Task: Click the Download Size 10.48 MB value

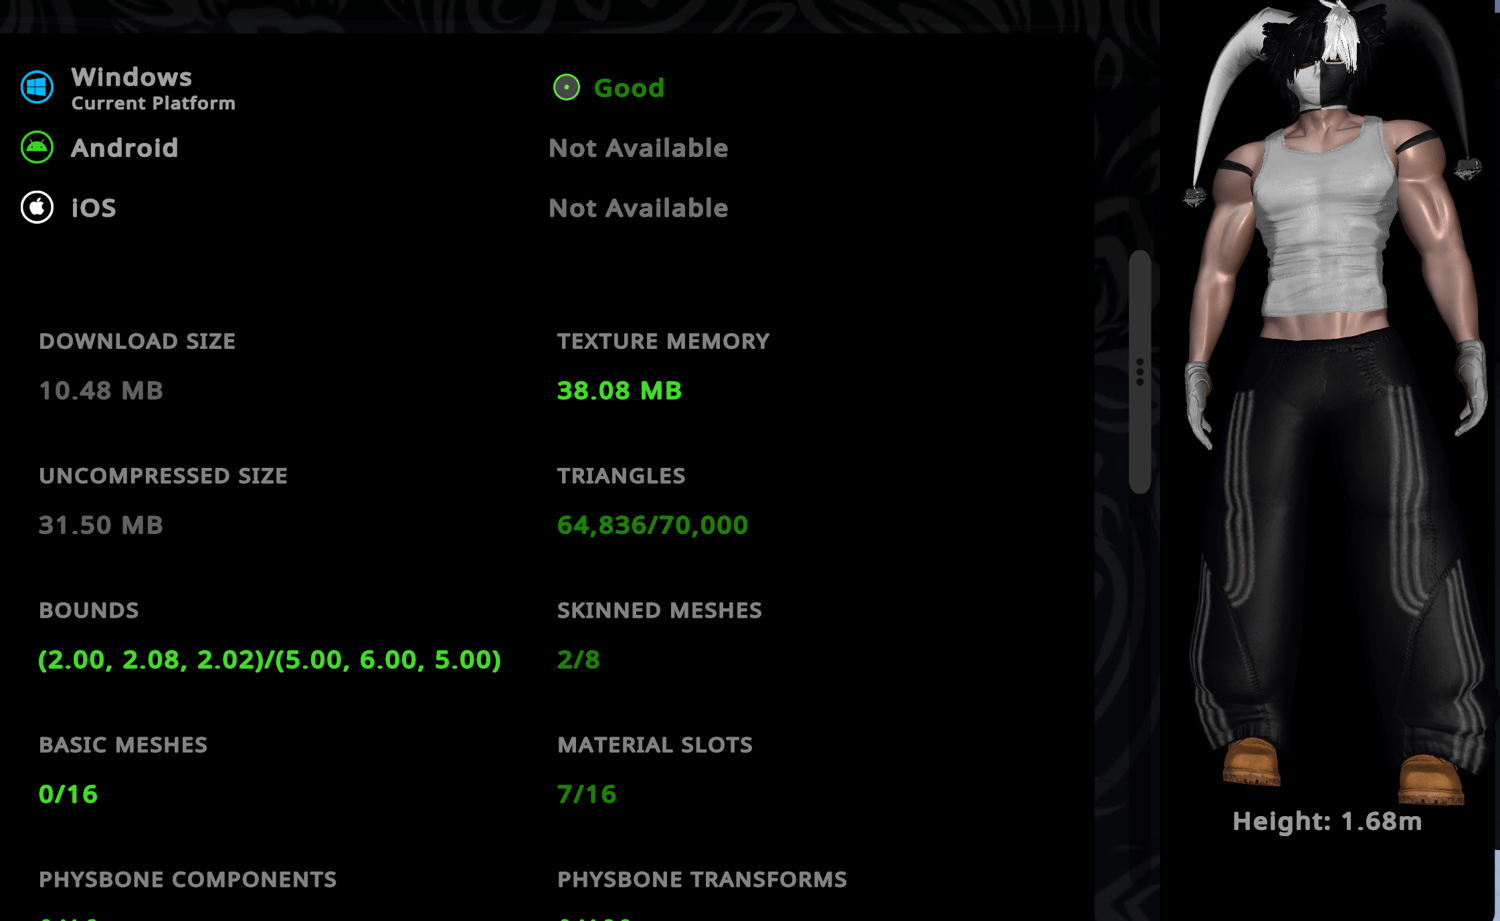Action: coord(100,390)
